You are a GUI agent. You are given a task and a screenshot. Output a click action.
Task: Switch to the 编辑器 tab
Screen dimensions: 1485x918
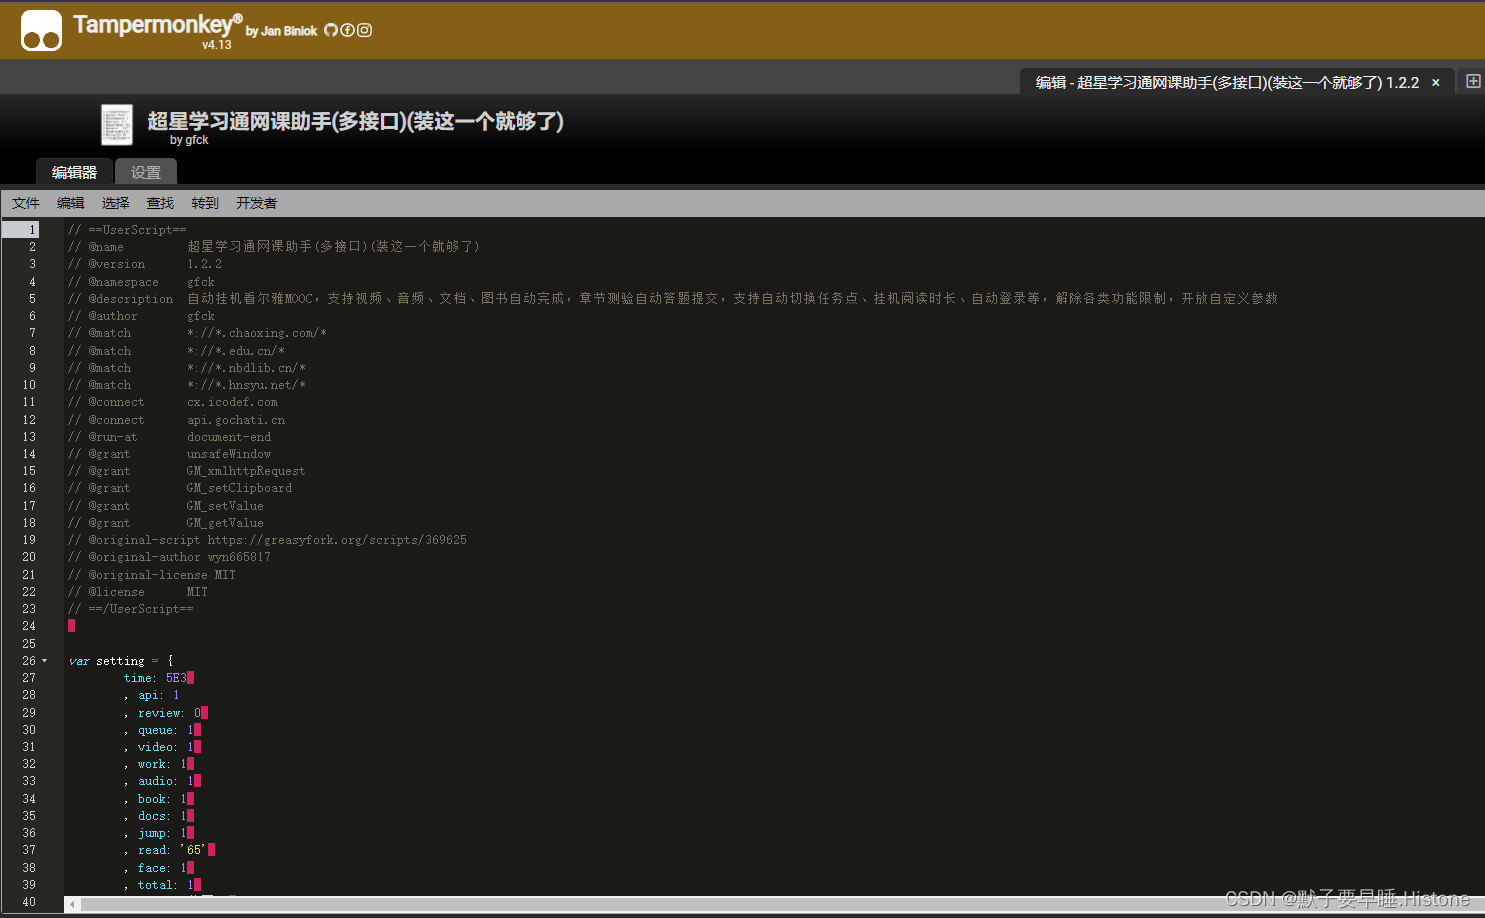tap(74, 172)
